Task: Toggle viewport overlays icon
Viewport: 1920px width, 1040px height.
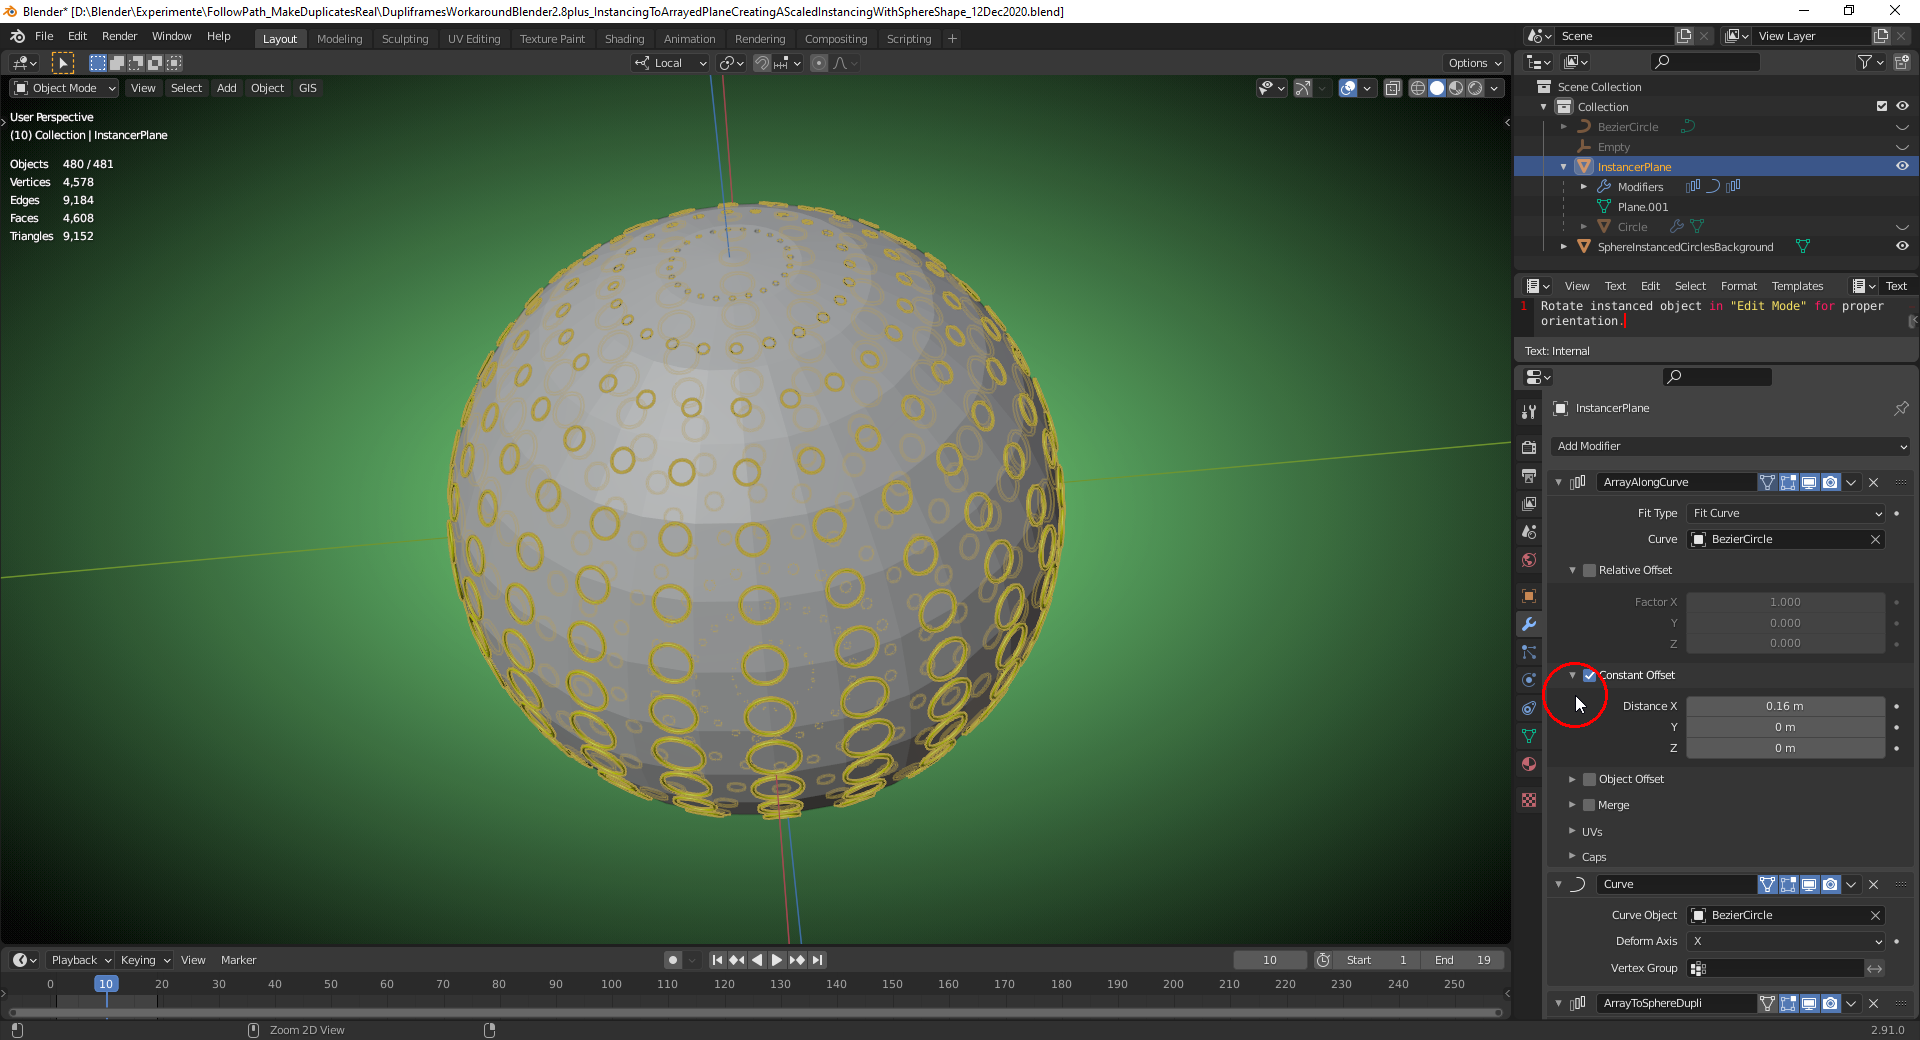Action: 1348,88
